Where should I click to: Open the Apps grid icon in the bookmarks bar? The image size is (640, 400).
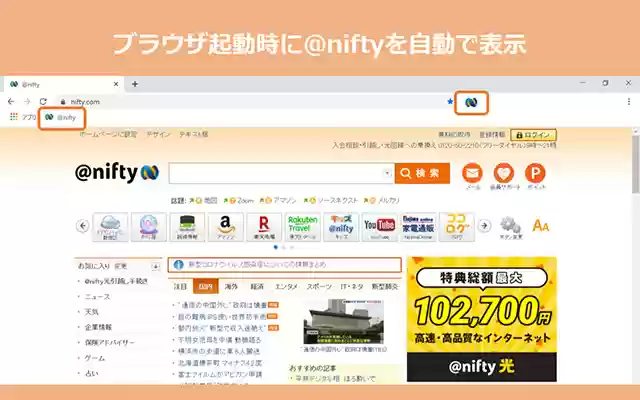13,117
